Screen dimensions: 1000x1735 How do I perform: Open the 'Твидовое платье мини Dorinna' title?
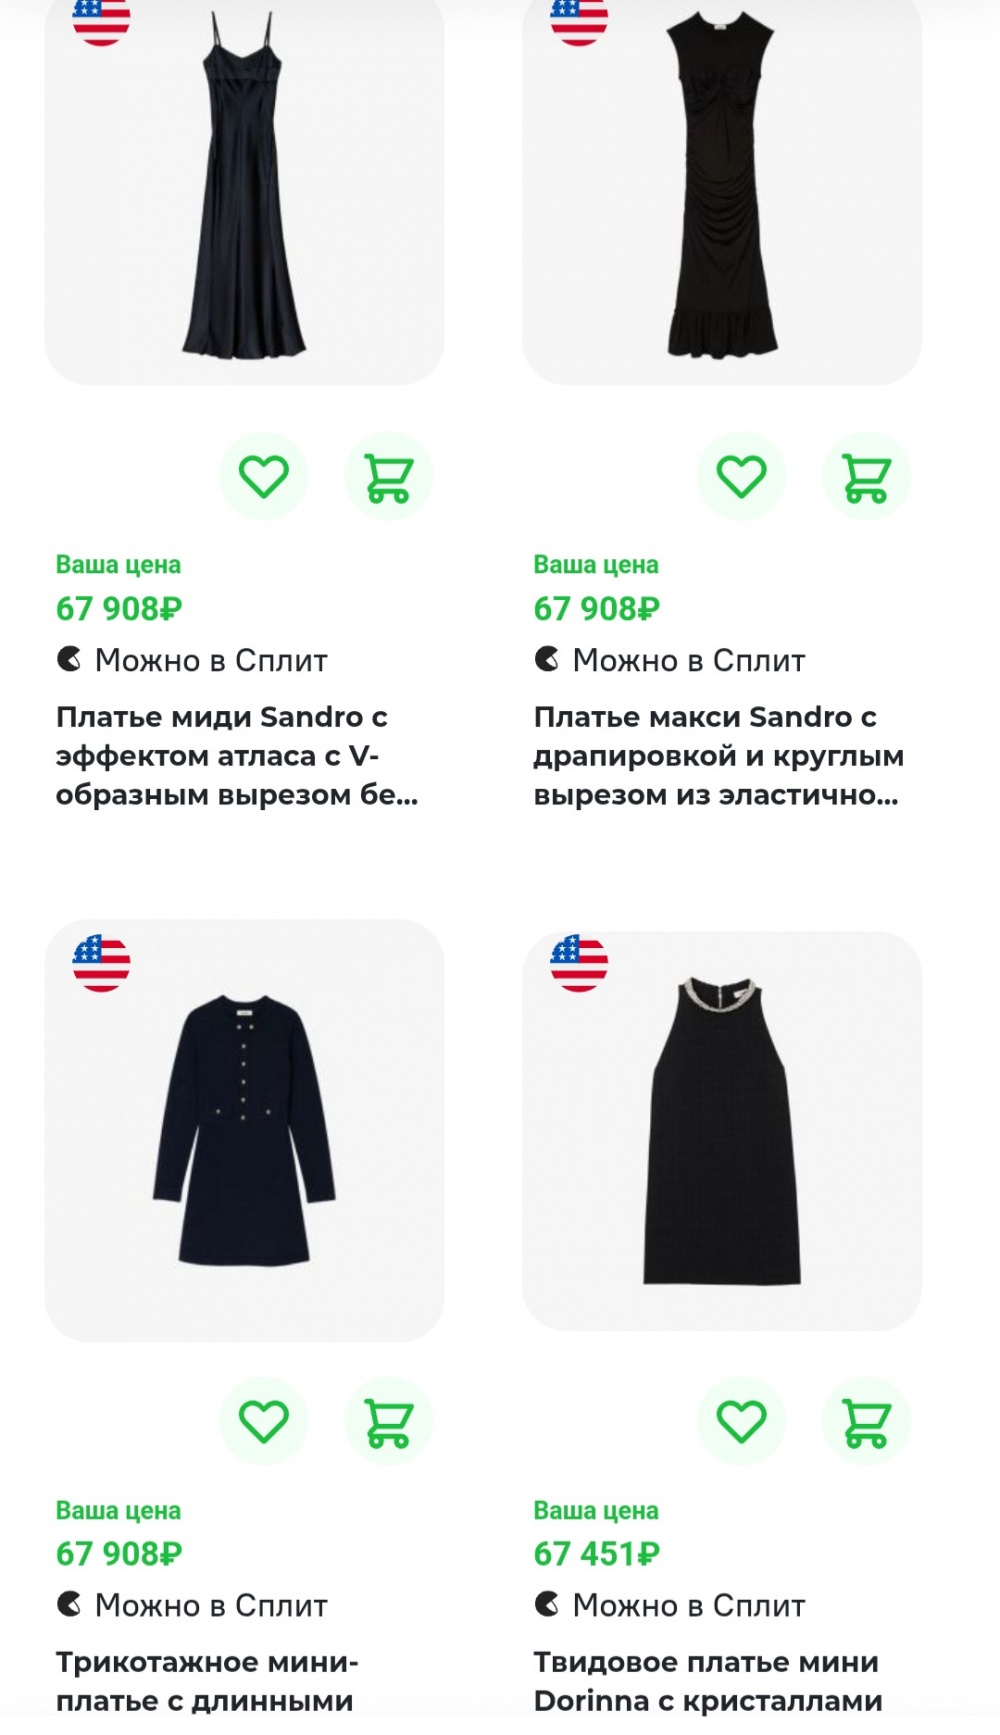tap(707, 1681)
